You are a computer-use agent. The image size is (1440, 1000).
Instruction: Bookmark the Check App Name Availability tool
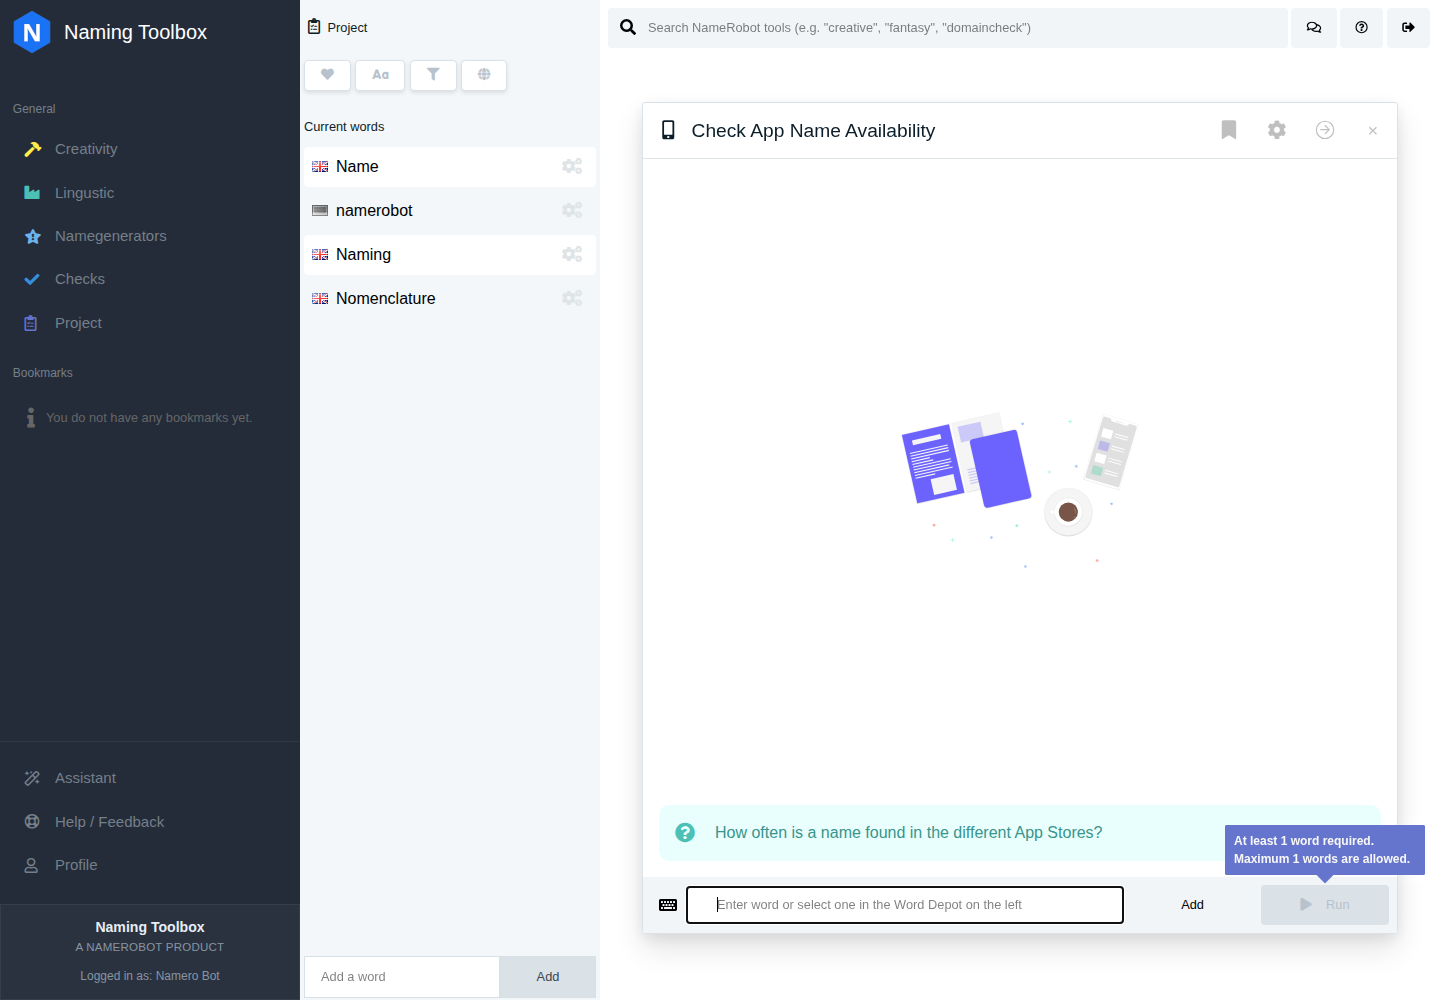tap(1229, 130)
